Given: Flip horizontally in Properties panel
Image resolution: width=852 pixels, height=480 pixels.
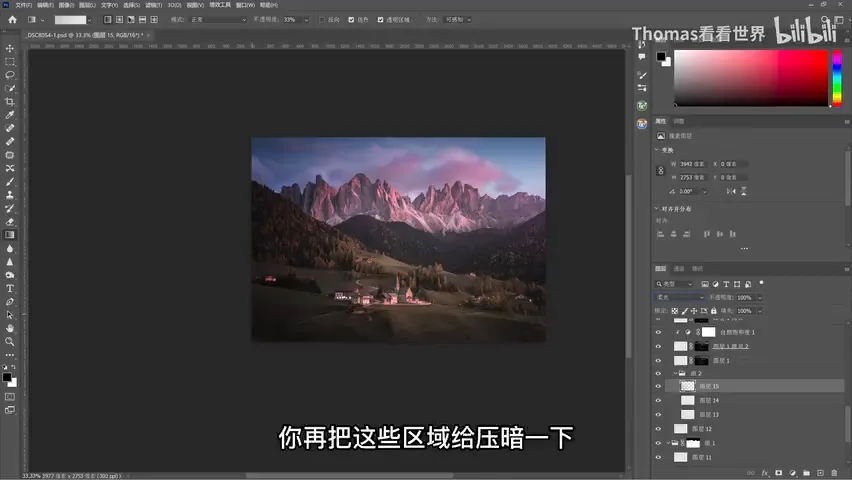Looking at the screenshot, I should point(731,191).
